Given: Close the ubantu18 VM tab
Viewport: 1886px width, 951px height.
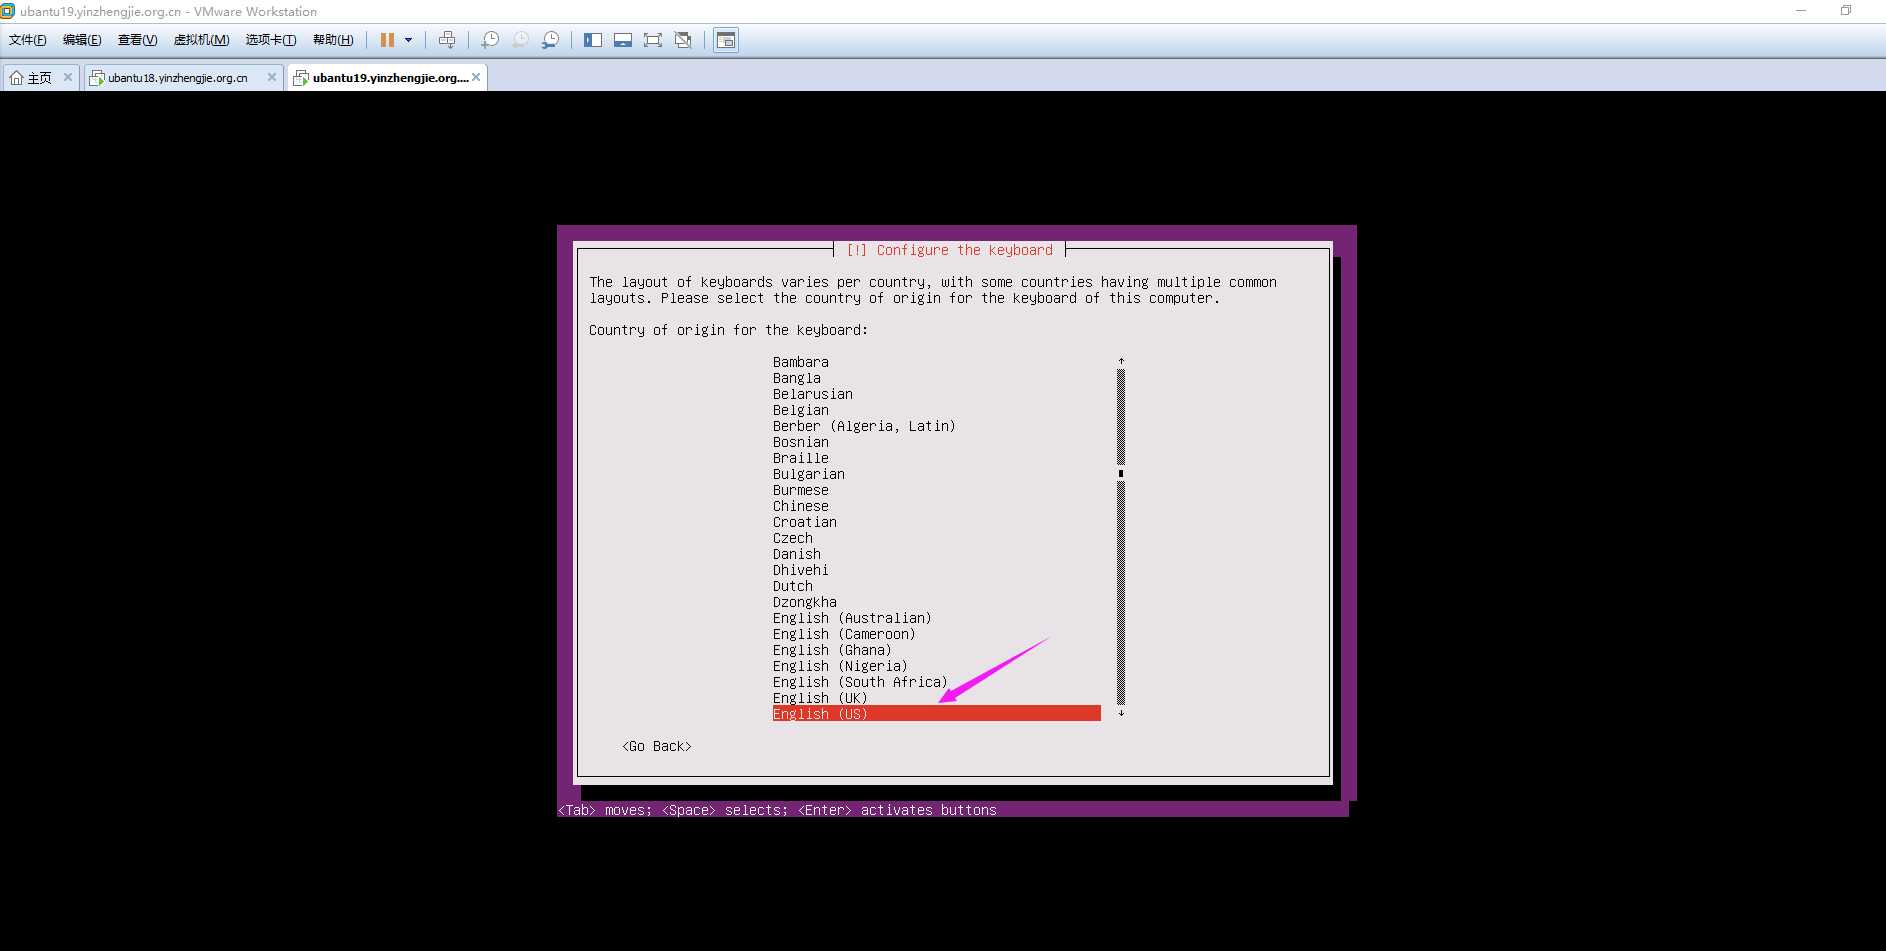Looking at the screenshot, I should tap(271, 77).
